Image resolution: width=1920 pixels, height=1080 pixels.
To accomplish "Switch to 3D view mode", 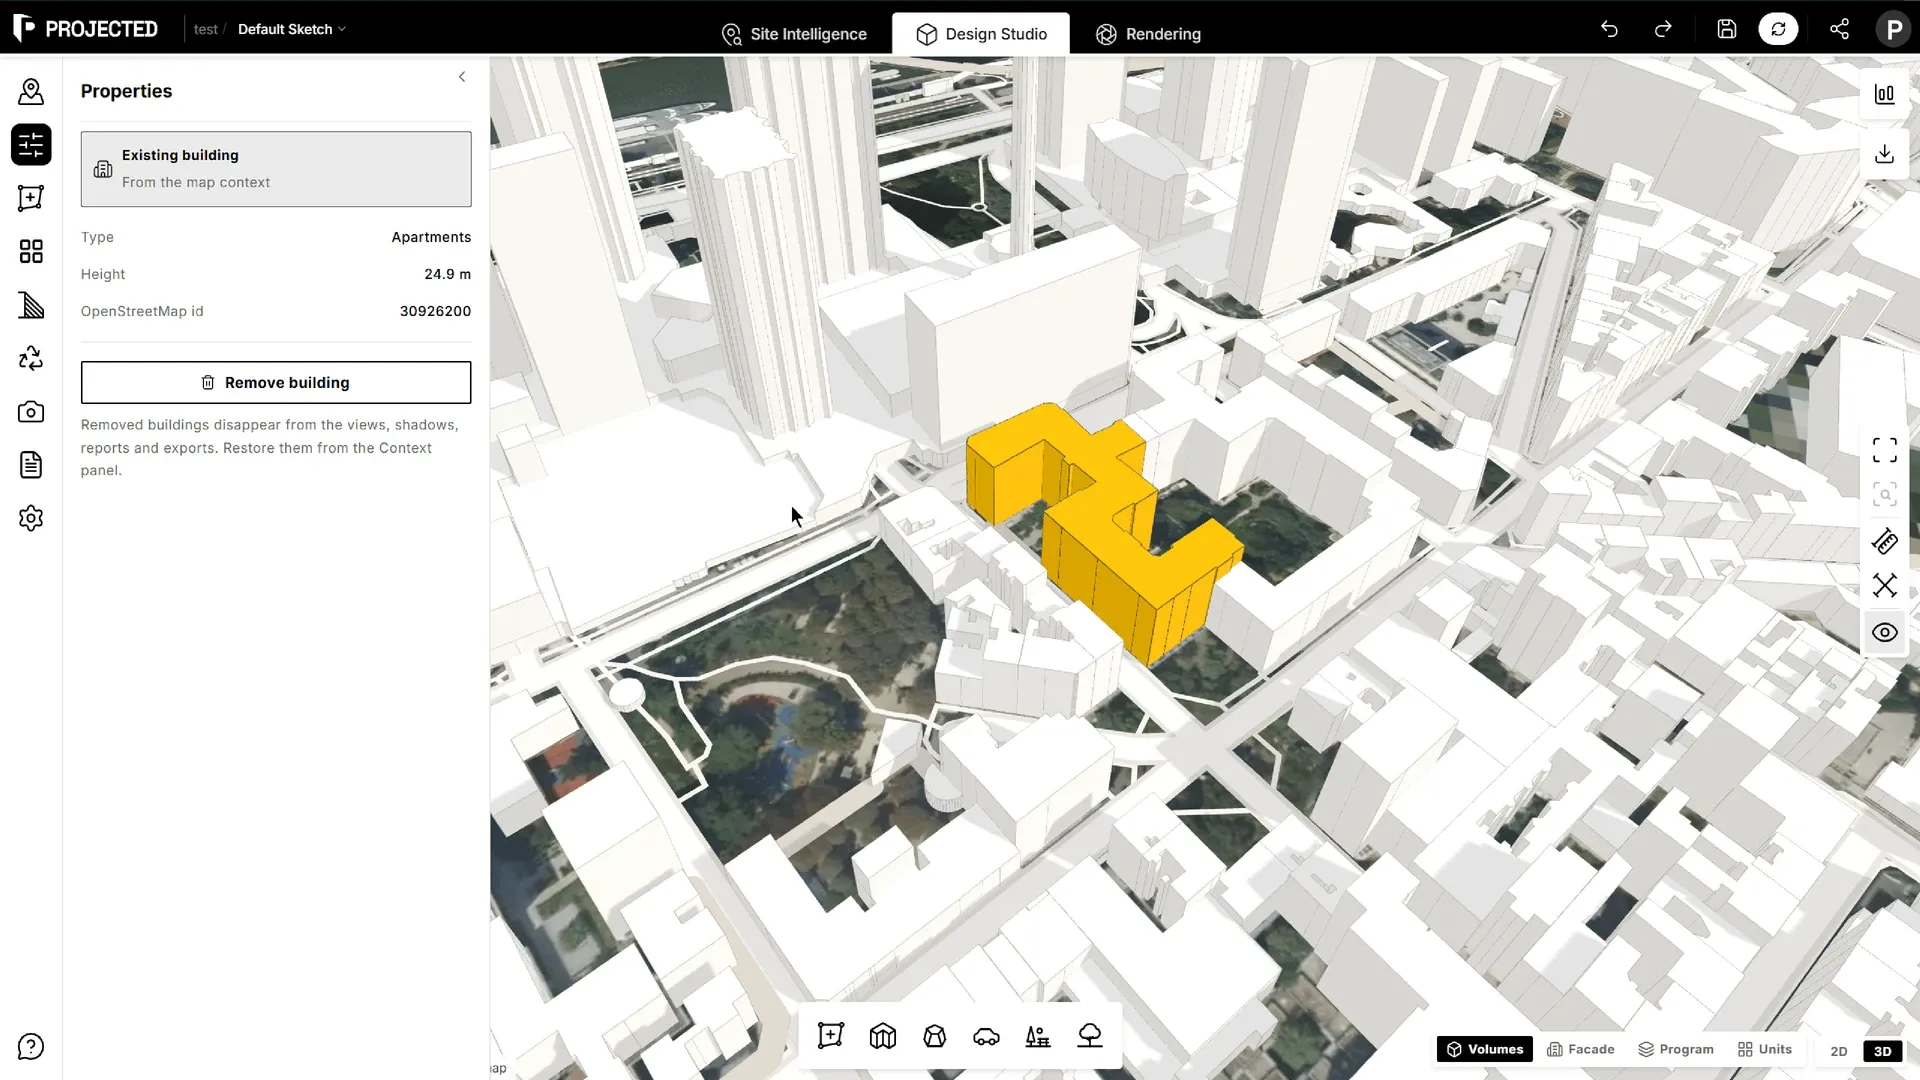I will pyautogui.click(x=1882, y=1050).
